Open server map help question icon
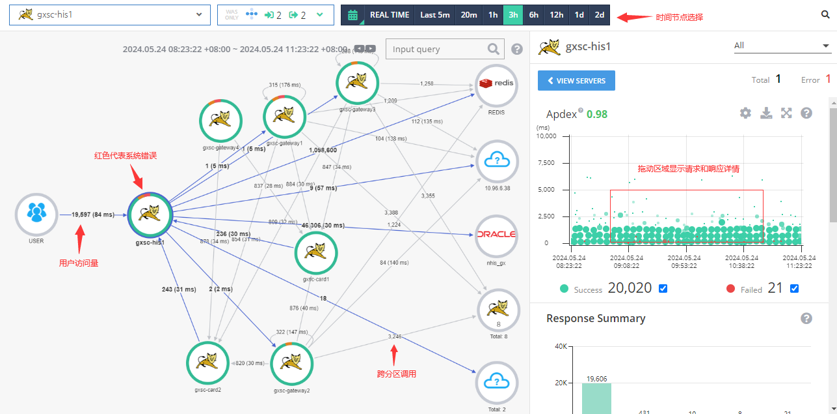The width and height of the screenshot is (837, 414). [x=517, y=49]
